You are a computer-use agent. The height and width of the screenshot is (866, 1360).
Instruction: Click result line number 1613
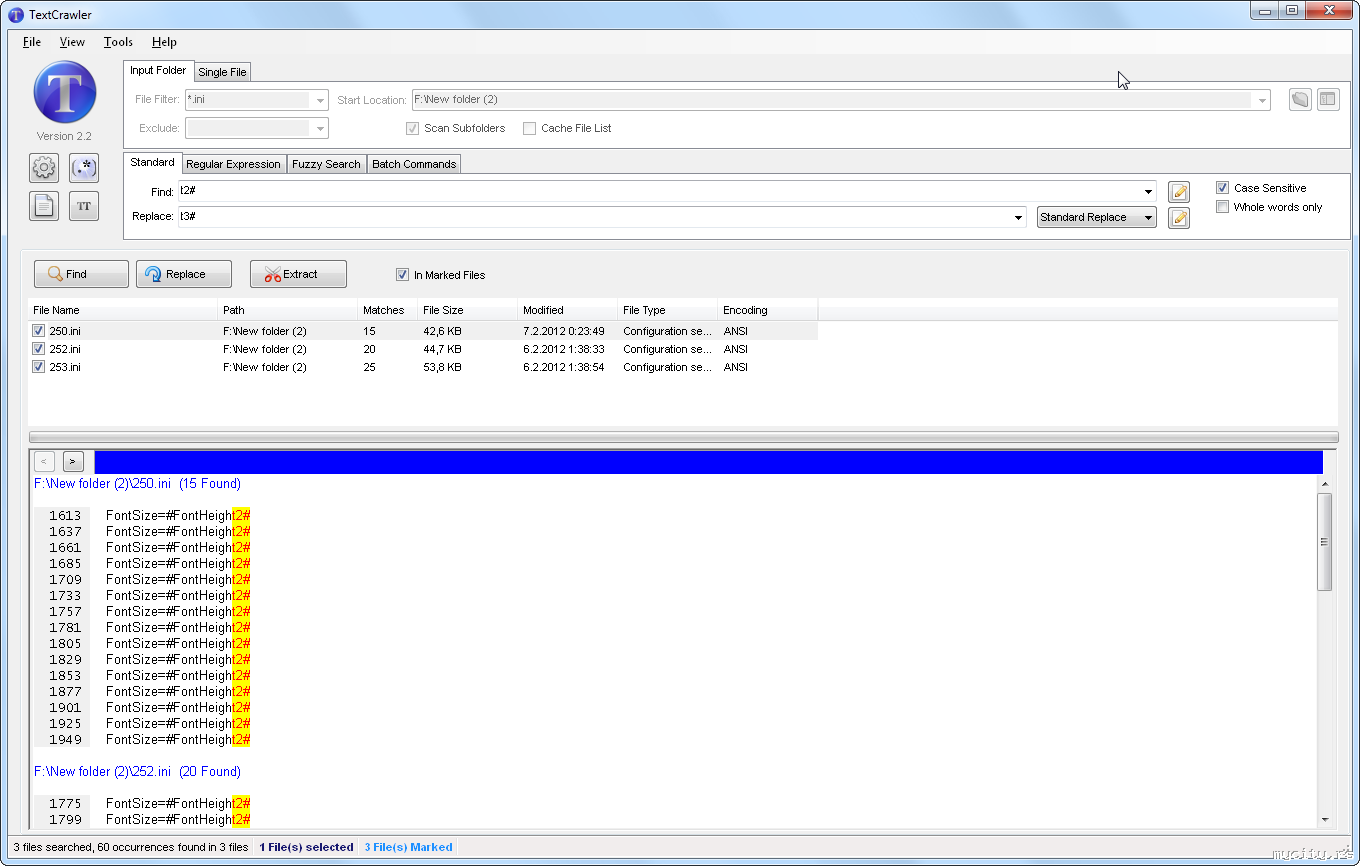(65, 516)
